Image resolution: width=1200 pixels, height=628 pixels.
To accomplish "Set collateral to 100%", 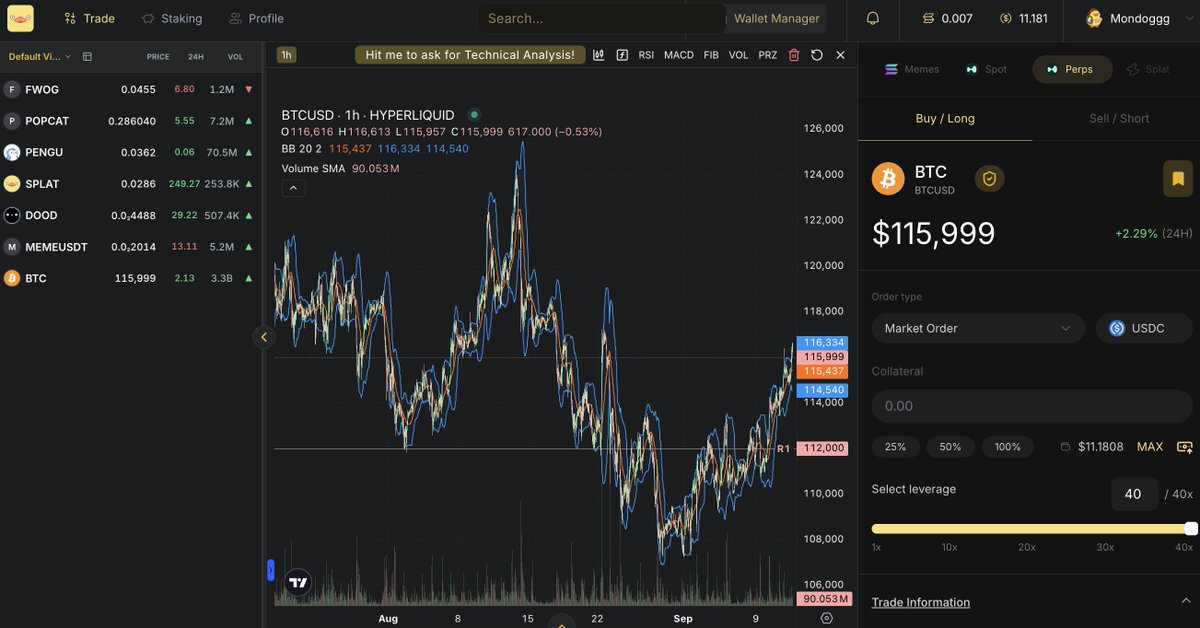I will pos(1008,447).
